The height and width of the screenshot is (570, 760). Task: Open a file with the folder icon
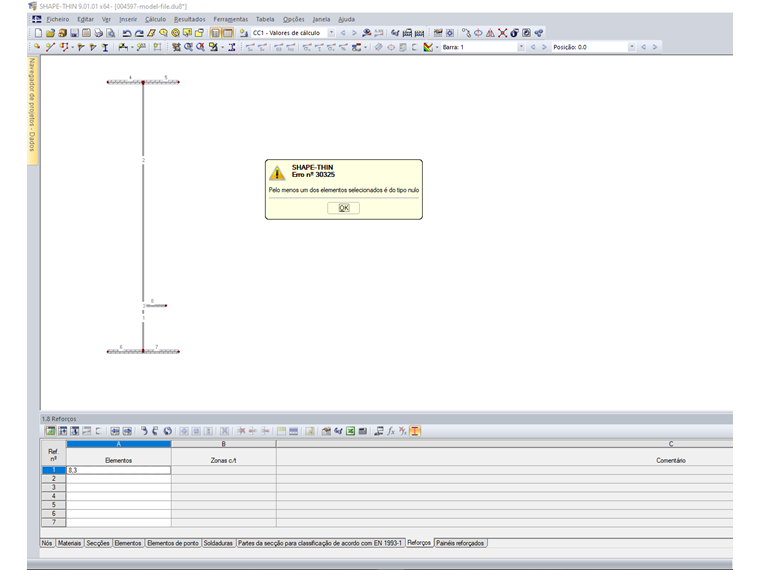[50, 33]
